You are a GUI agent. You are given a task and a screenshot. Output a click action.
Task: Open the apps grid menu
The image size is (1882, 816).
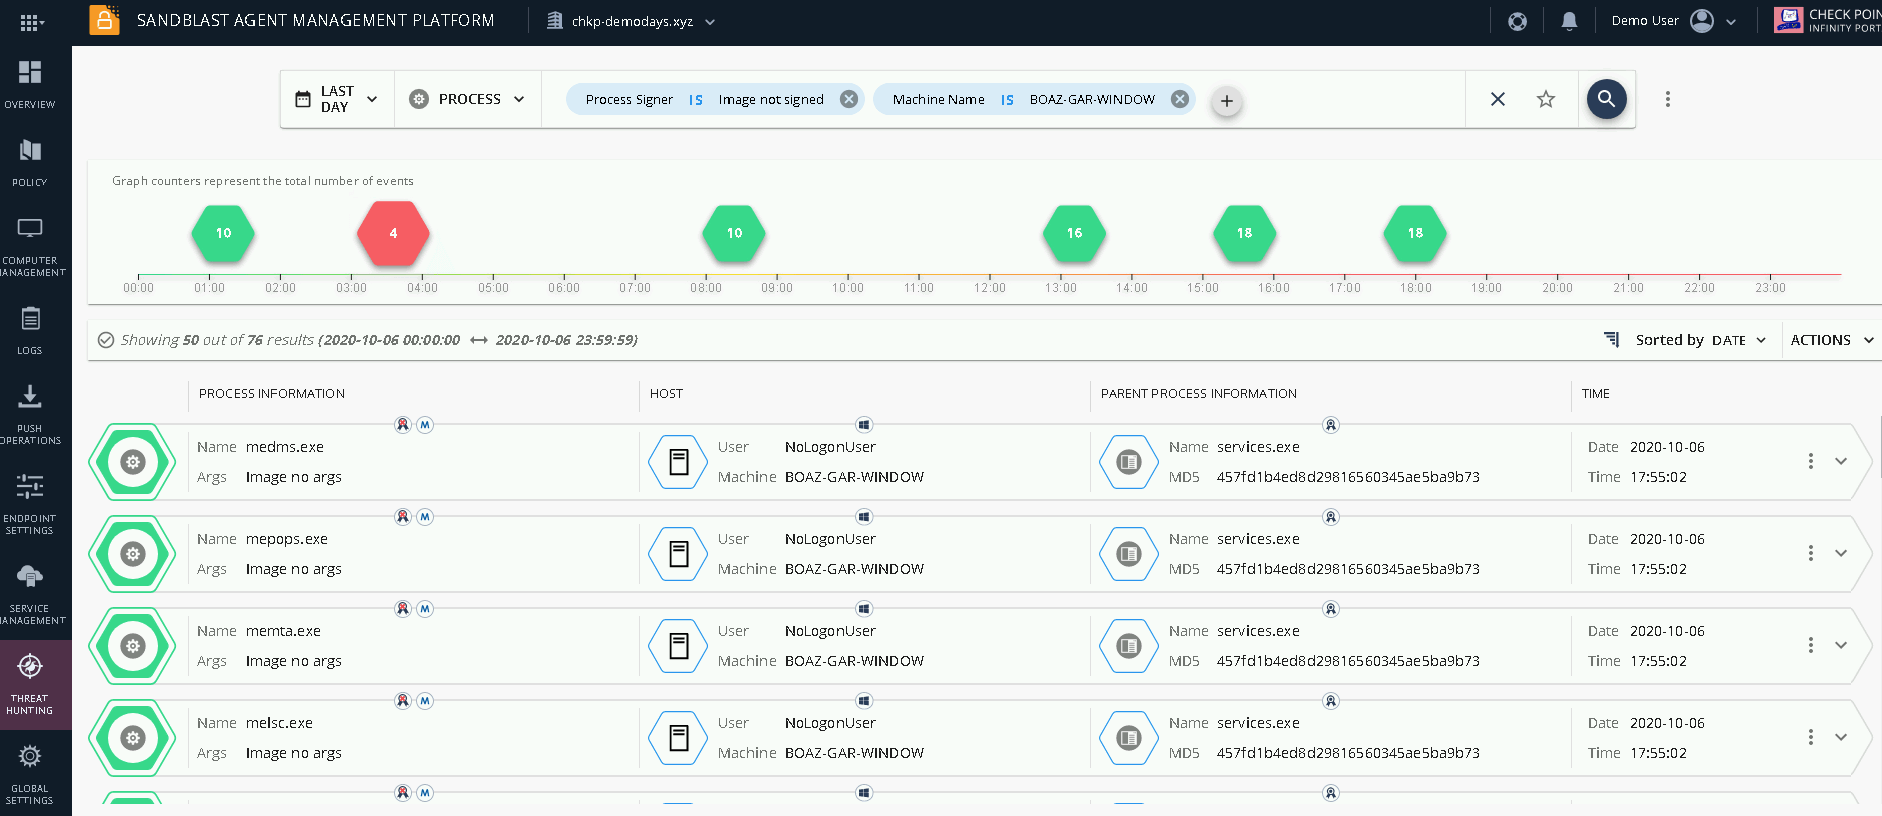click(30, 22)
